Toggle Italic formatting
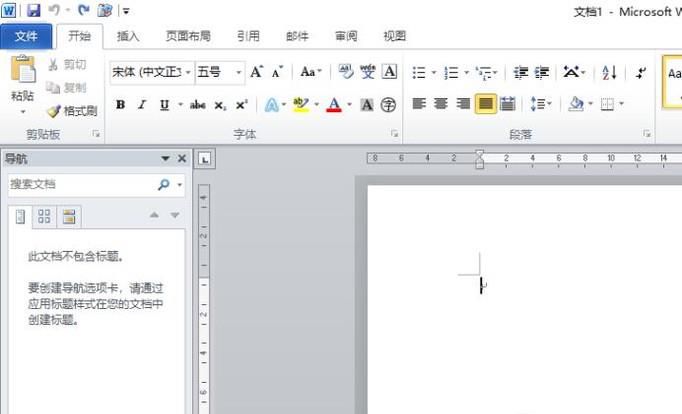 tap(142, 105)
